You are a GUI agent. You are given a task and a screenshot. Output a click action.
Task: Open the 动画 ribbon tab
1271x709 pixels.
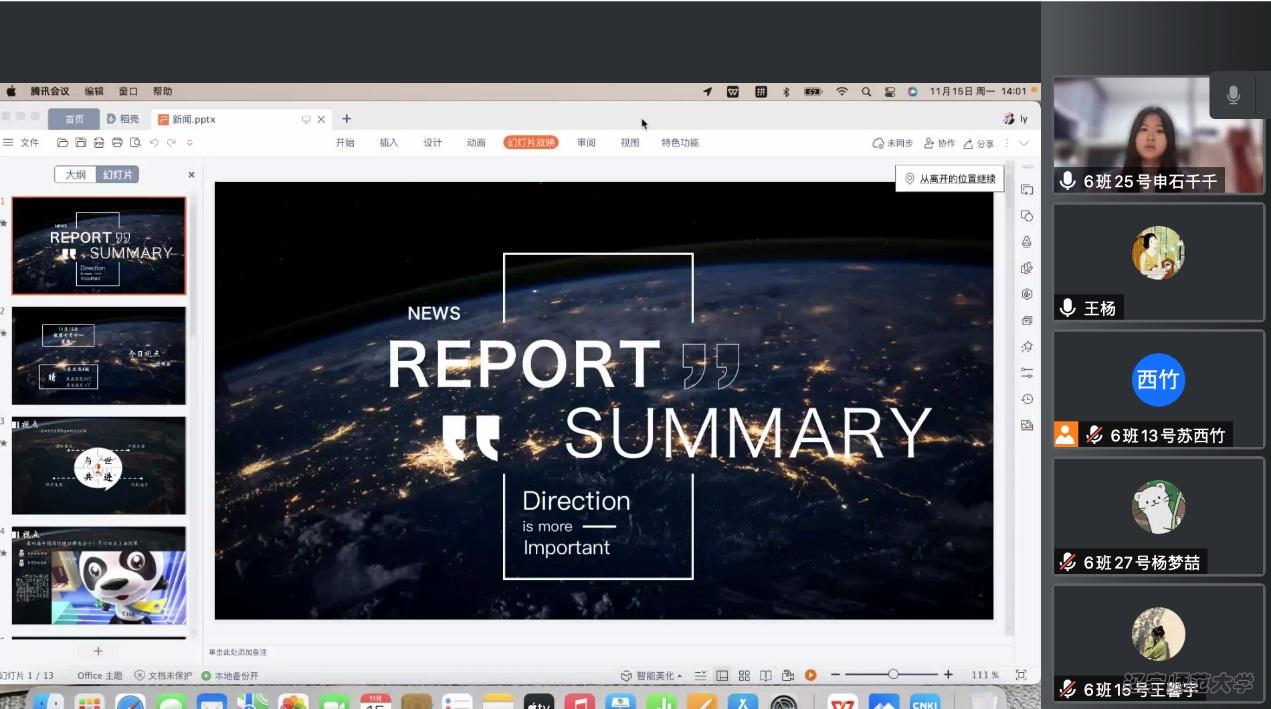click(476, 143)
